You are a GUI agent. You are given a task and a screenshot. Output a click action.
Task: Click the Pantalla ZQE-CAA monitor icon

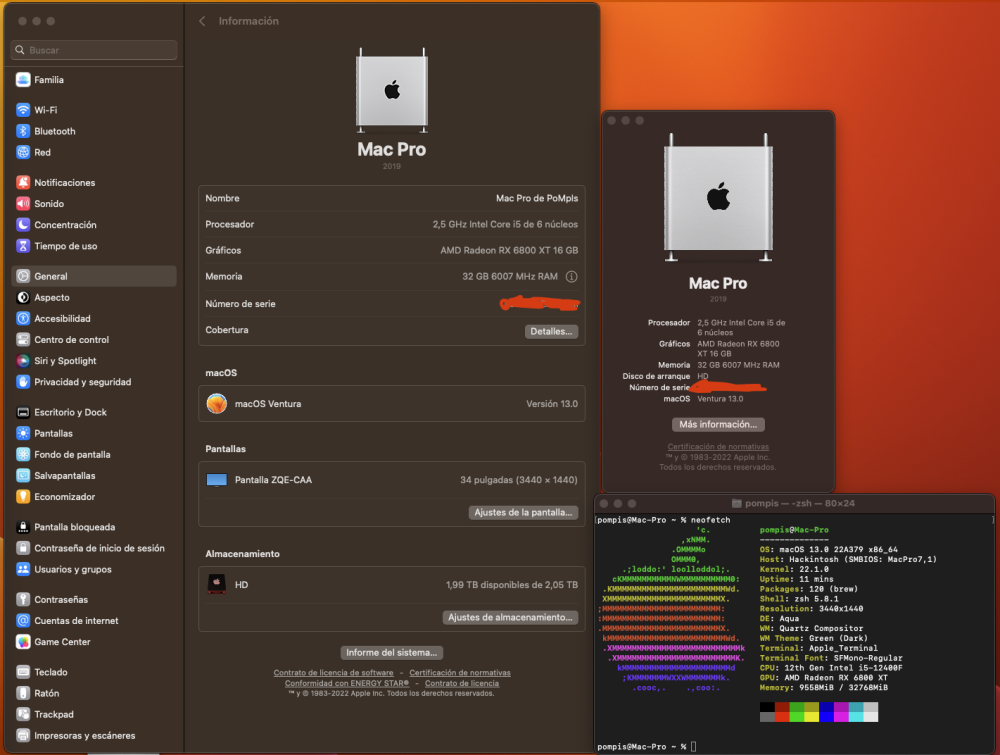point(217,480)
